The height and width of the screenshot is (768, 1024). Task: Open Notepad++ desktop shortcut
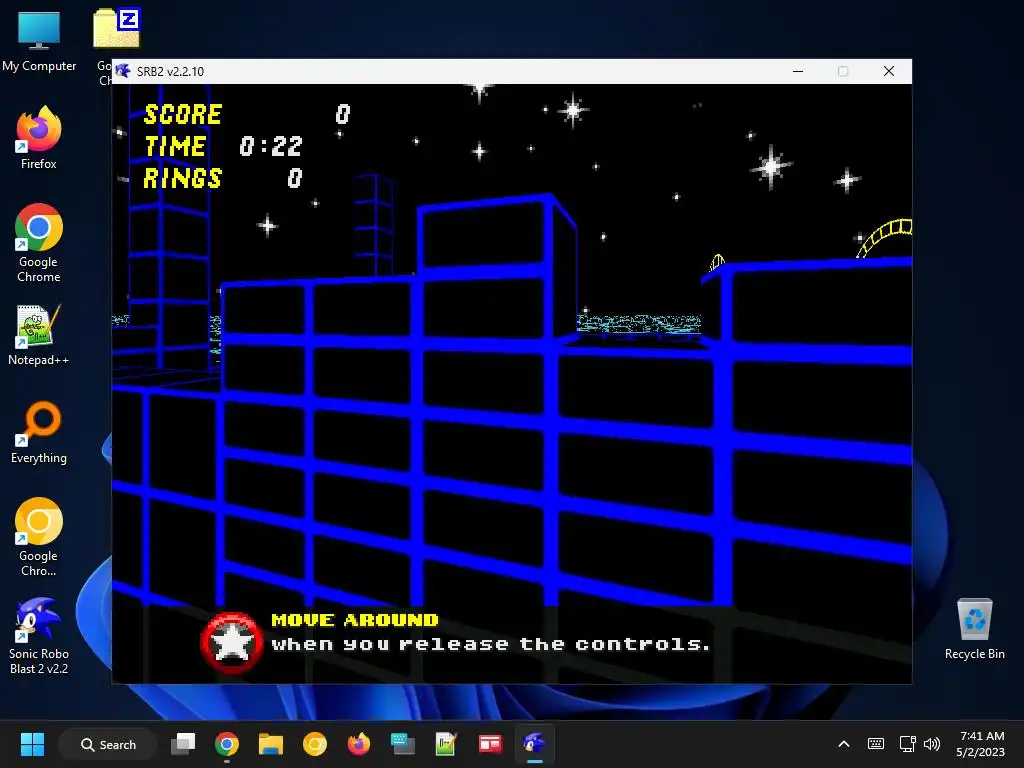click(x=39, y=335)
